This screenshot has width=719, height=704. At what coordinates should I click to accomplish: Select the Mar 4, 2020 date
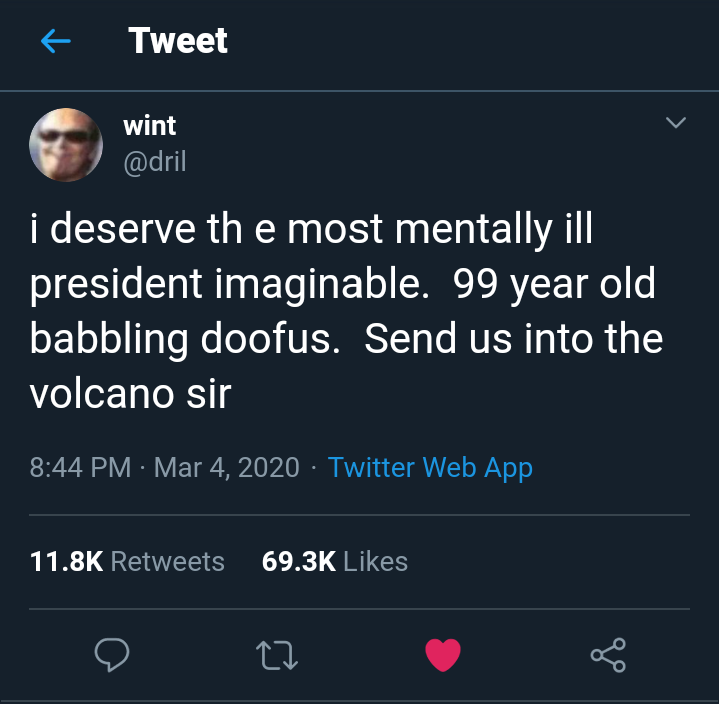(x=227, y=467)
